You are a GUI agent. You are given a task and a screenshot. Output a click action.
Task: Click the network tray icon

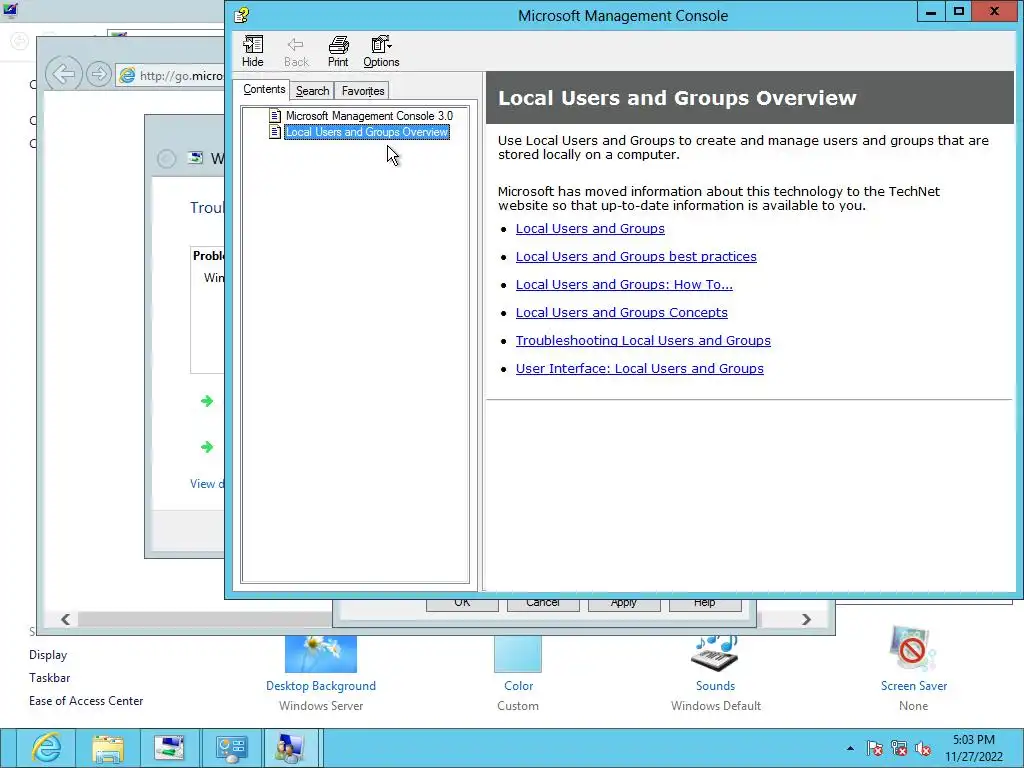click(x=899, y=748)
